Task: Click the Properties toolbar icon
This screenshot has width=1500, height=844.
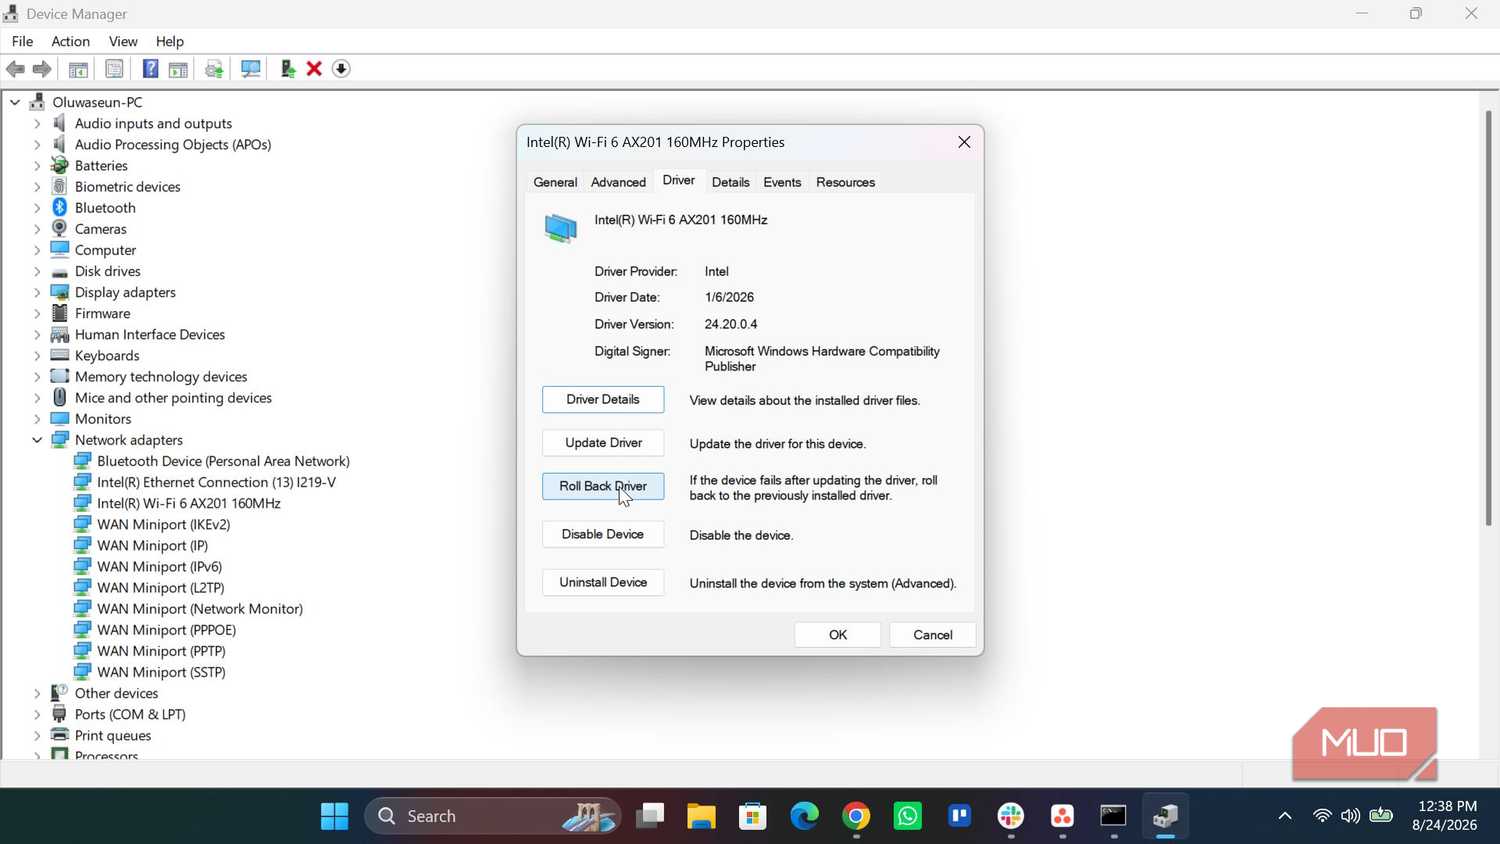Action: 114,69
